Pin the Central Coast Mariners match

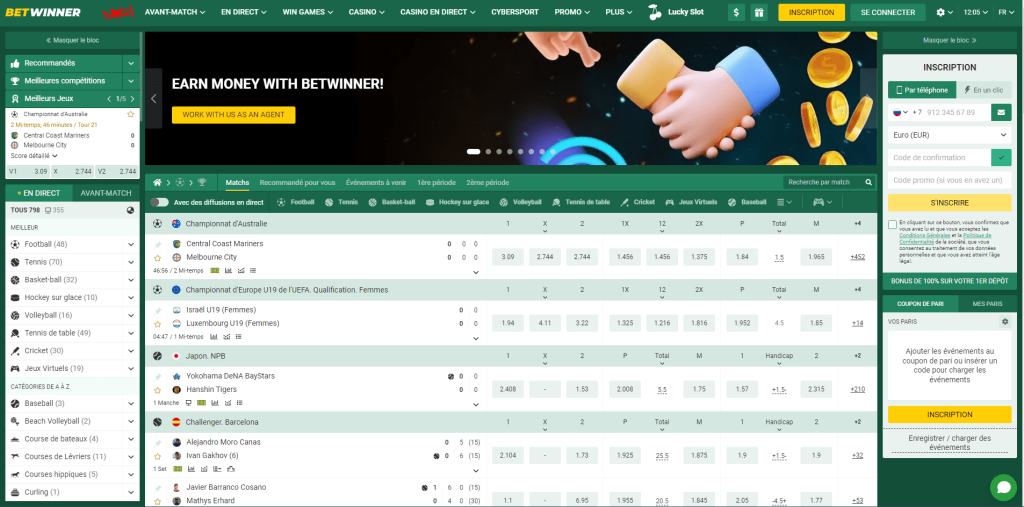[x=157, y=244]
